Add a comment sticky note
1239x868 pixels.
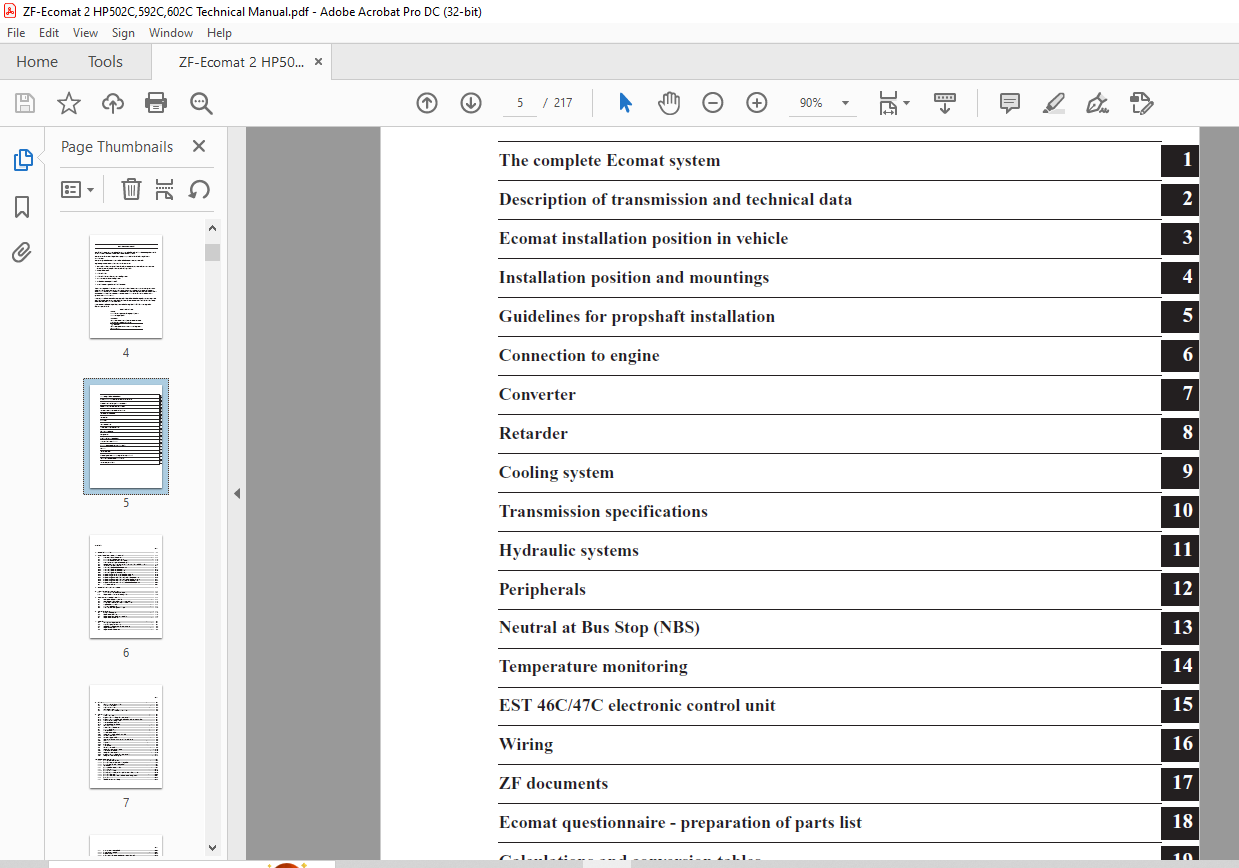[1010, 102]
